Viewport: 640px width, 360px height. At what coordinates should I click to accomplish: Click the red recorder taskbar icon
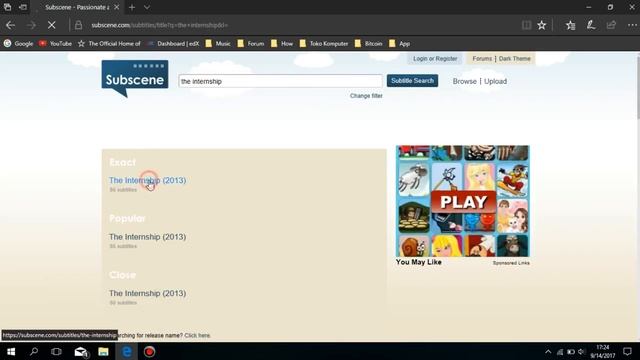tap(149, 351)
